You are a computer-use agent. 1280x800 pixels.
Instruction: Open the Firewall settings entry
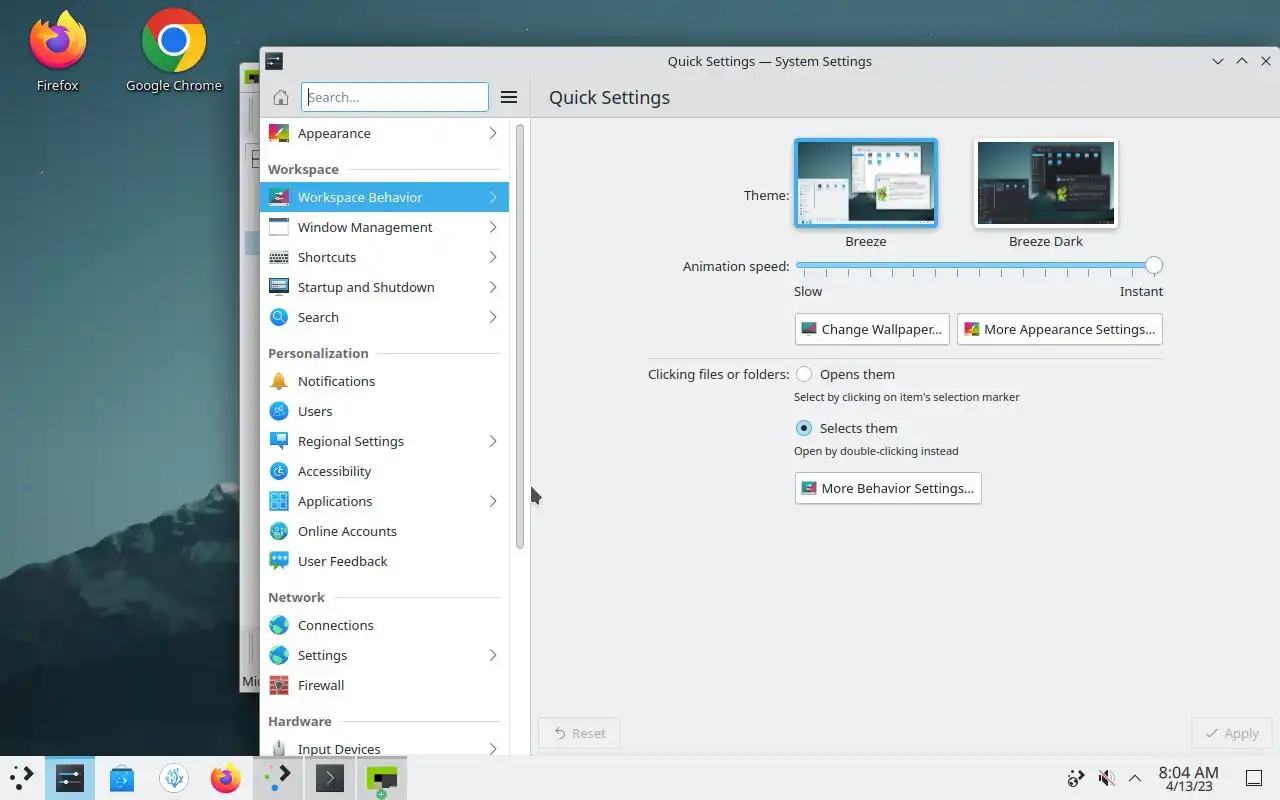pyautogui.click(x=384, y=685)
